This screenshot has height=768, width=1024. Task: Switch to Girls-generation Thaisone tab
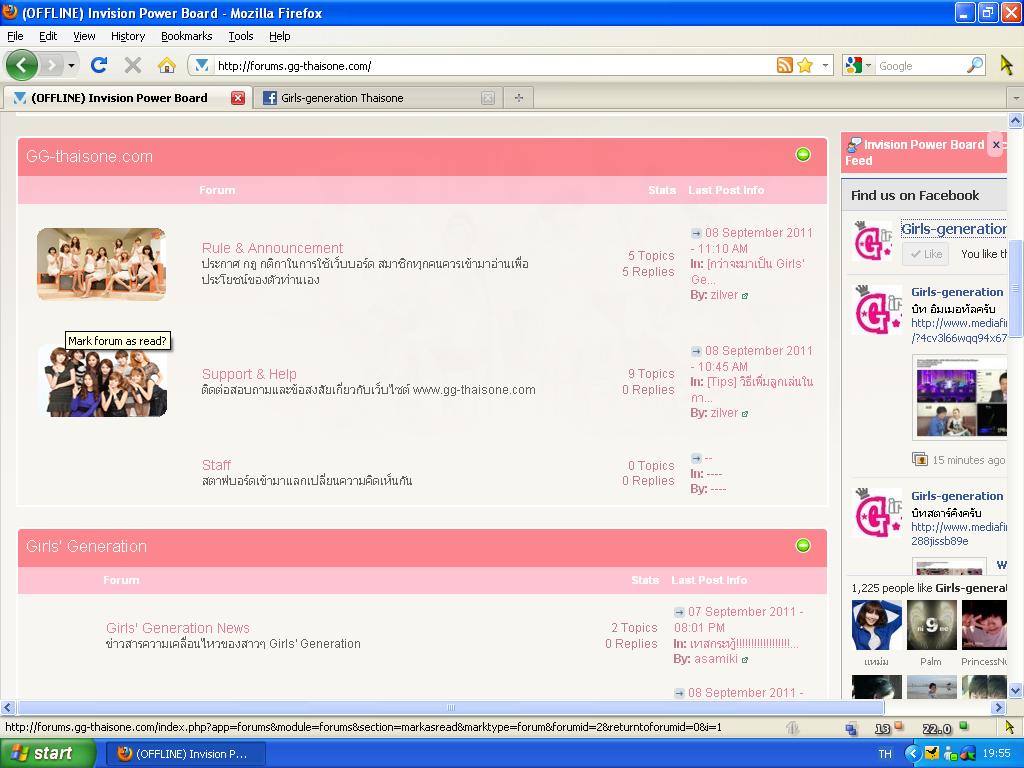coord(379,98)
